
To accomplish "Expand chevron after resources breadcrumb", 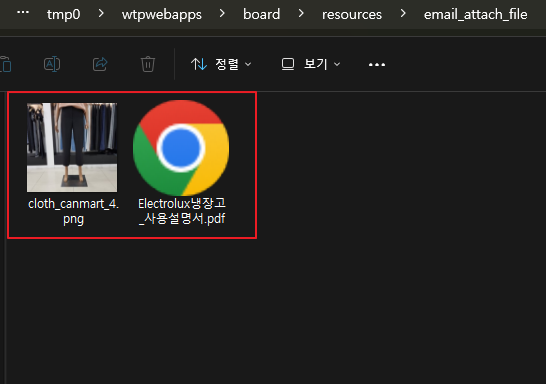I will click(x=403, y=14).
